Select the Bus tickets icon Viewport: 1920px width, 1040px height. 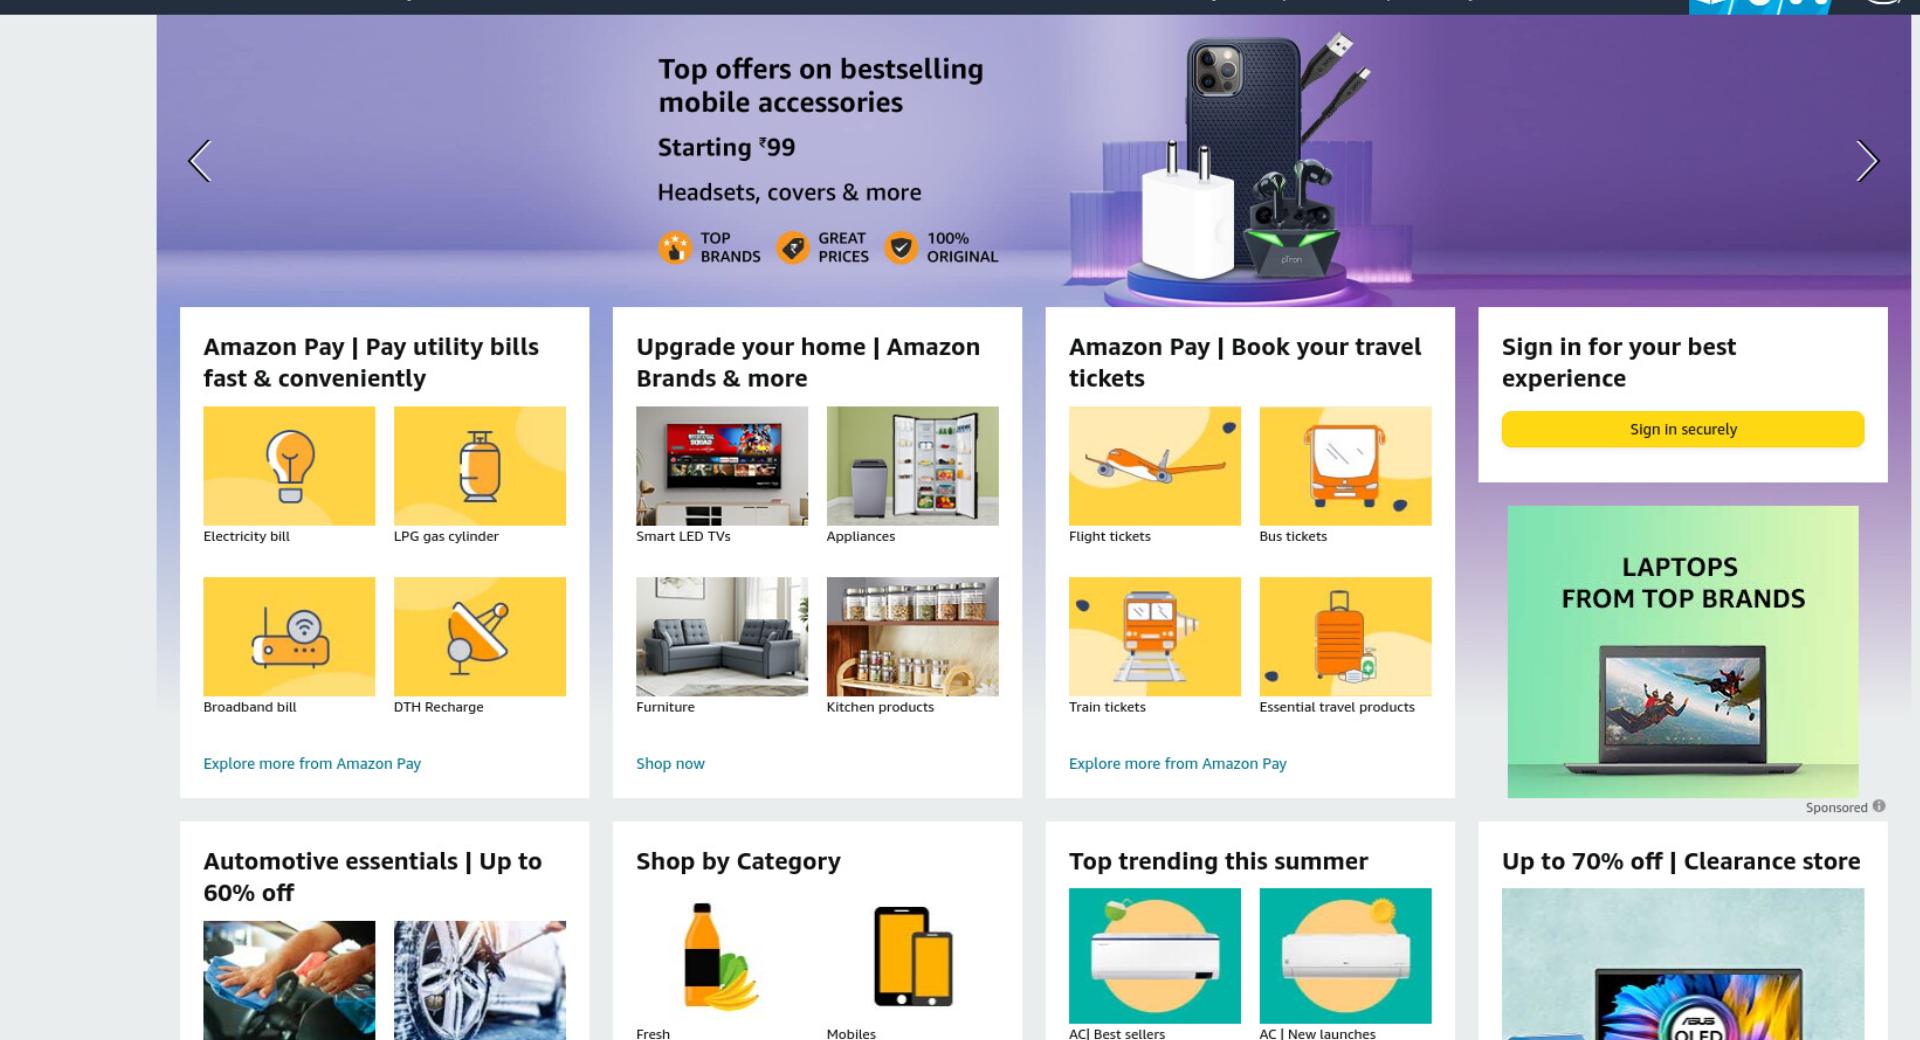point(1345,465)
